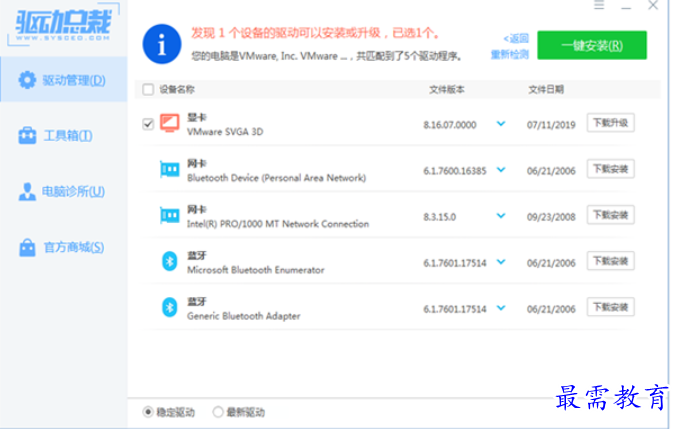Viewport: 677px width, 429px height.
Task: Click date 09/23/2008
Action: (551, 217)
